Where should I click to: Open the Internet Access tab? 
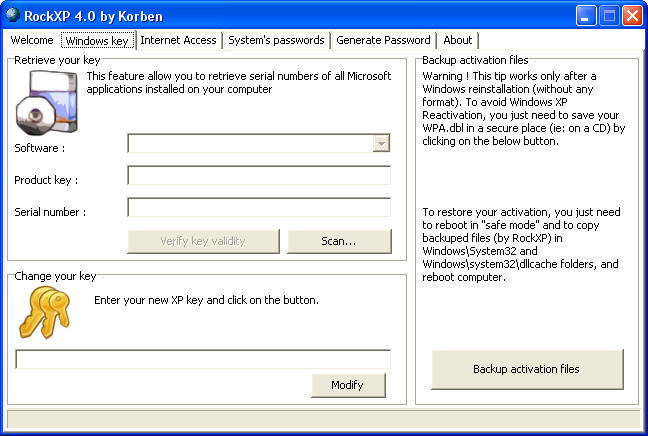click(x=179, y=41)
